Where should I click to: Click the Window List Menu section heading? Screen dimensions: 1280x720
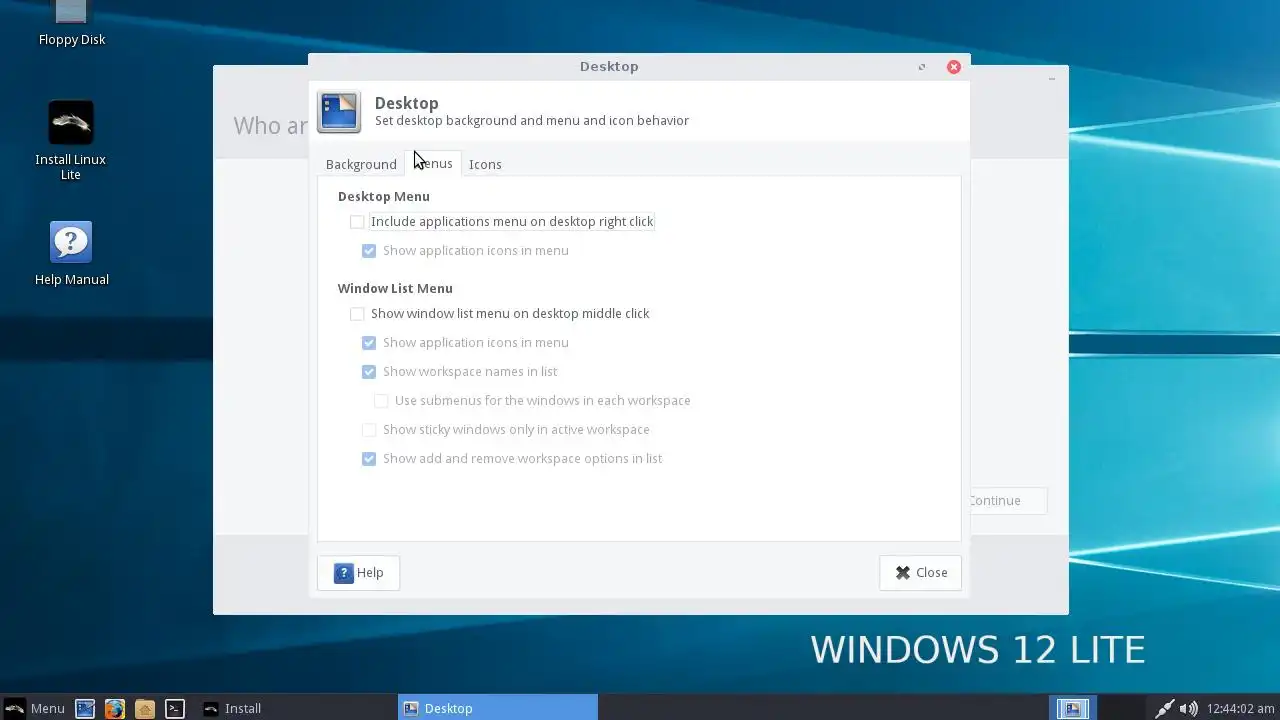(x=395, y=289)
